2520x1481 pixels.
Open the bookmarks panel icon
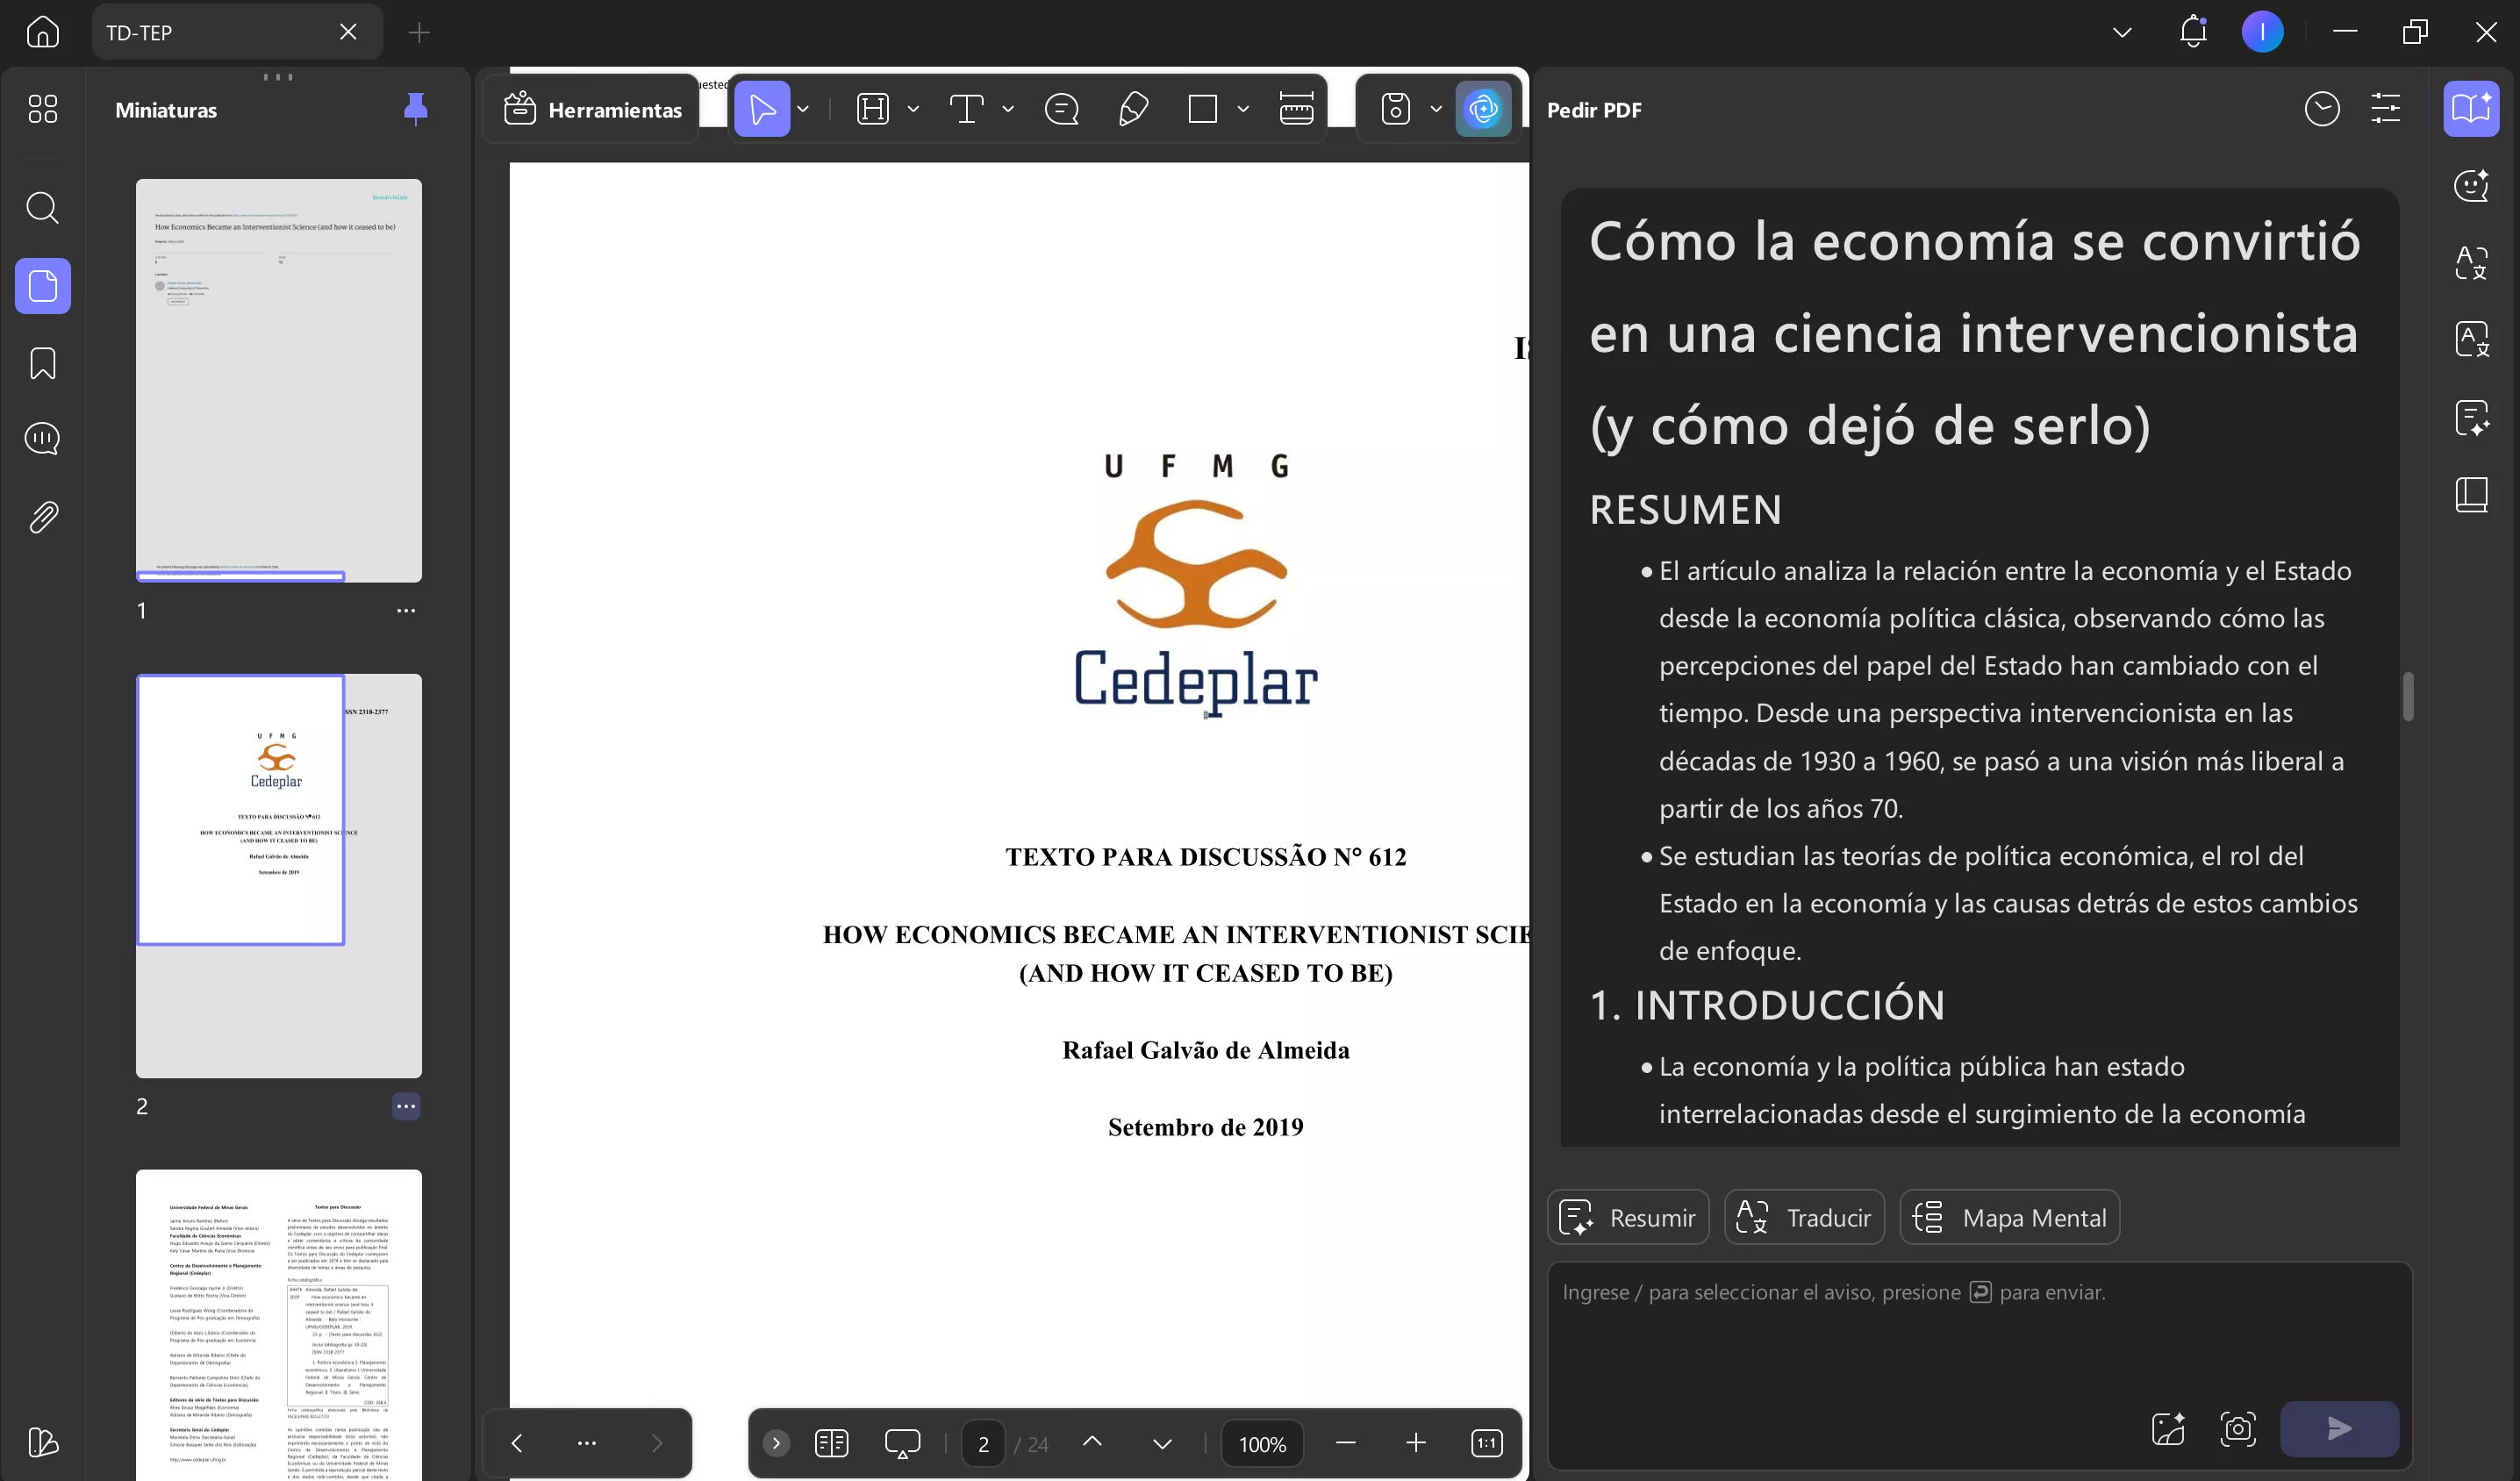pos(42,364)
